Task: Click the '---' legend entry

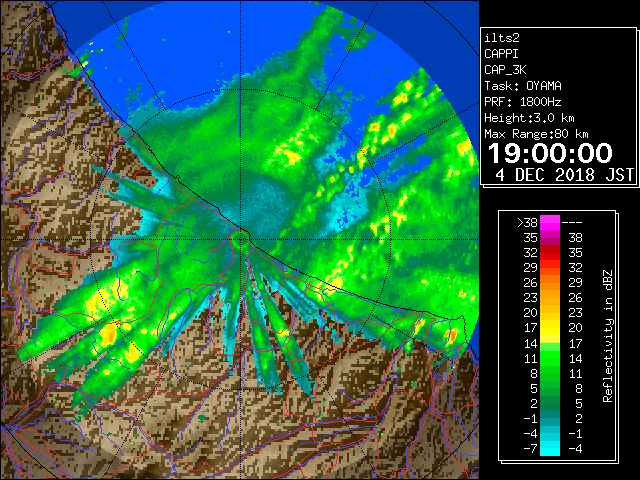Action: (572, 223)
